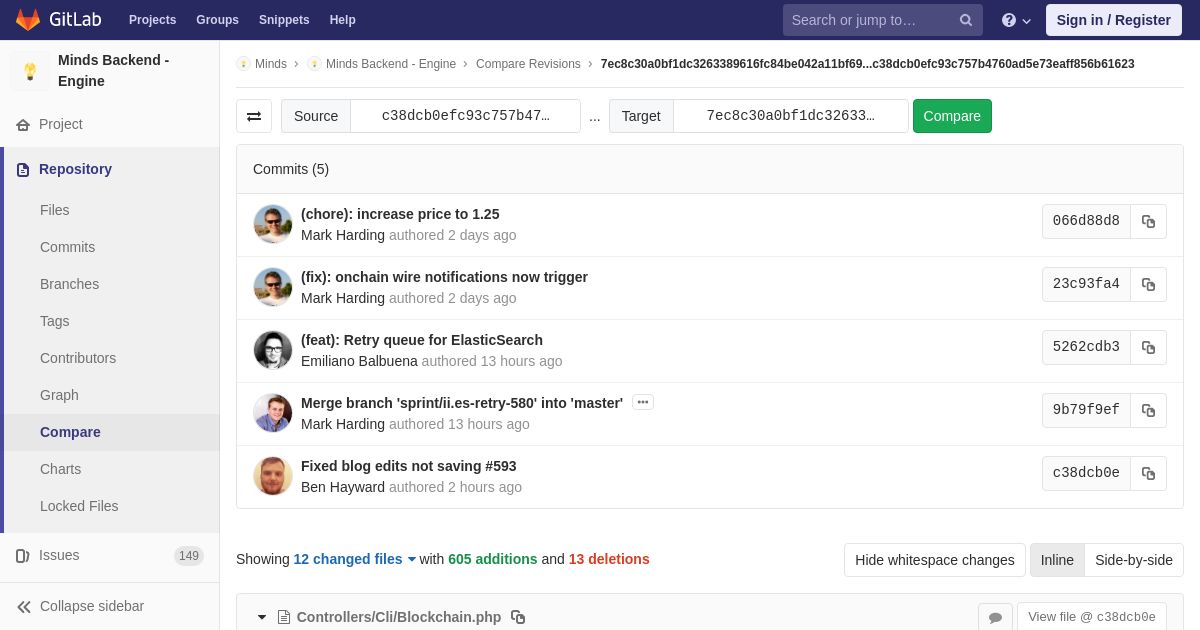Open Sign in / Register
Screen dimensions: 1200x630
(x=1114, y=20)
